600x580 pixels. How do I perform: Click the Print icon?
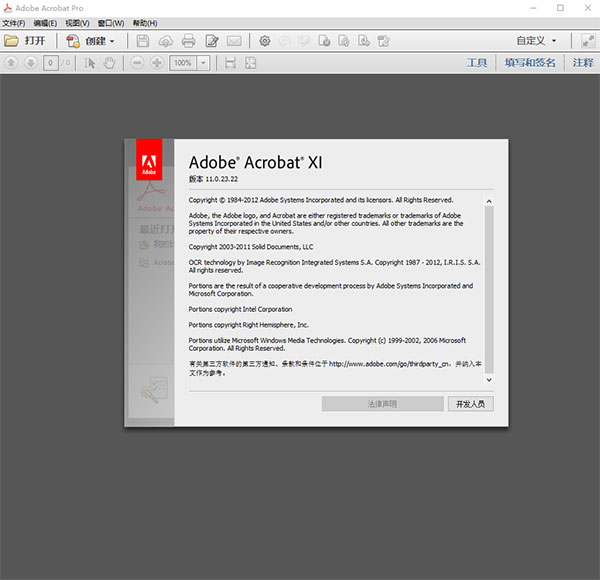(188, 41)
